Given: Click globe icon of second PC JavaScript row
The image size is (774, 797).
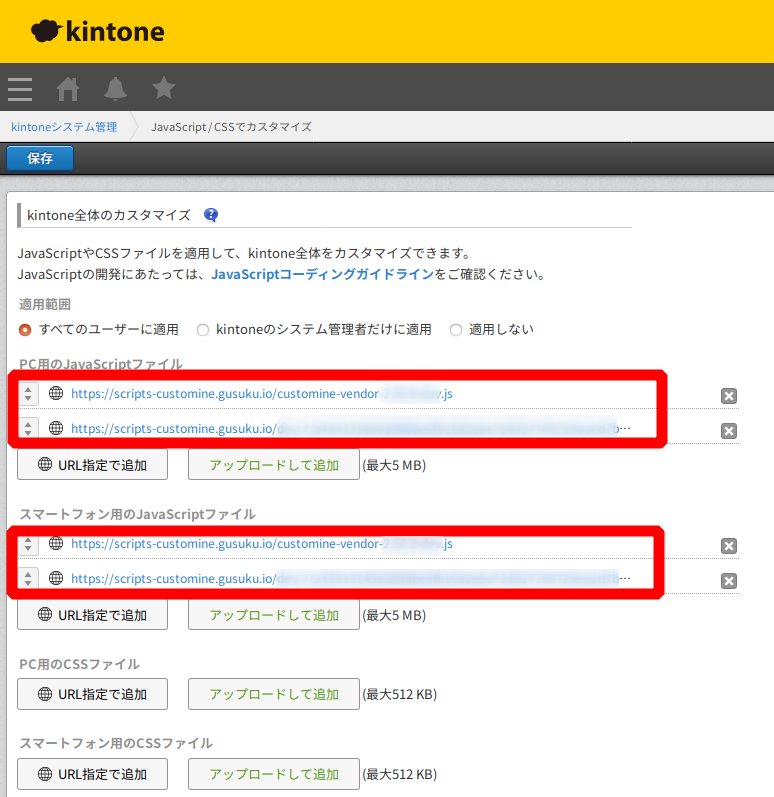Looking at the screenshot, I should pos(56,428).
